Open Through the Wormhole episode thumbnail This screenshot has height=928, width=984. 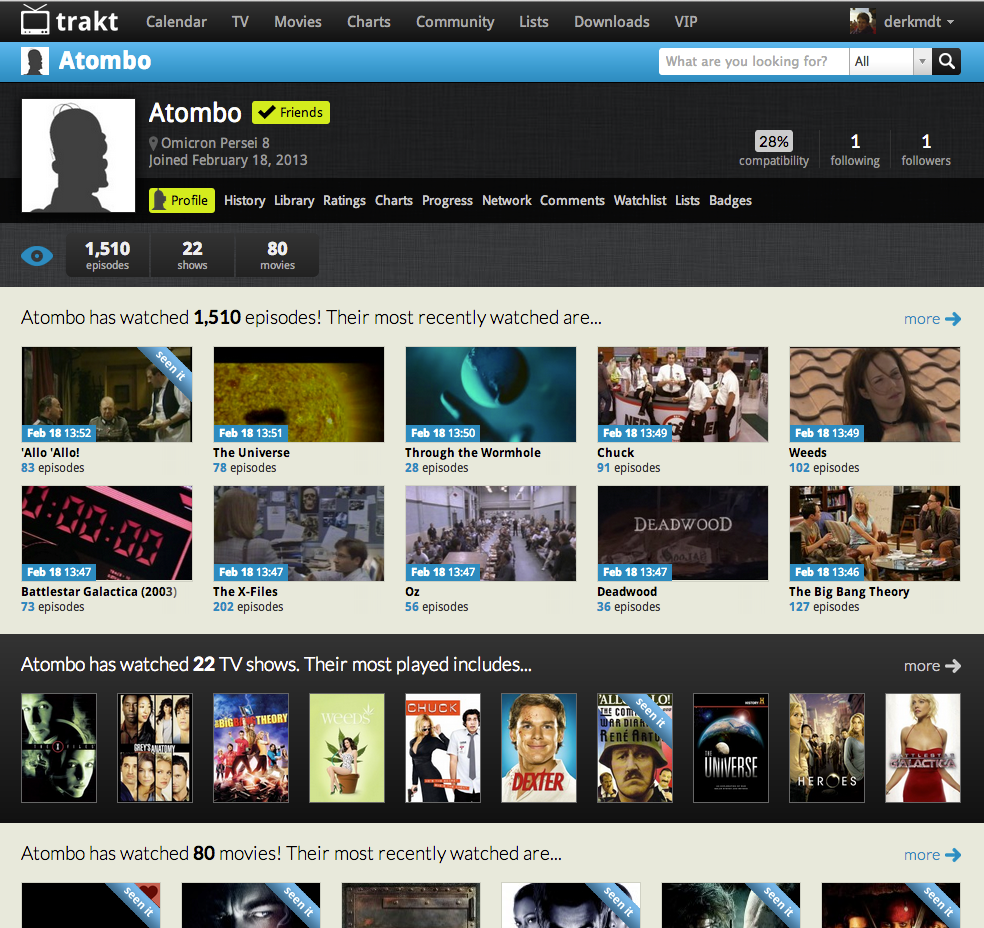(x=491, y=395)
